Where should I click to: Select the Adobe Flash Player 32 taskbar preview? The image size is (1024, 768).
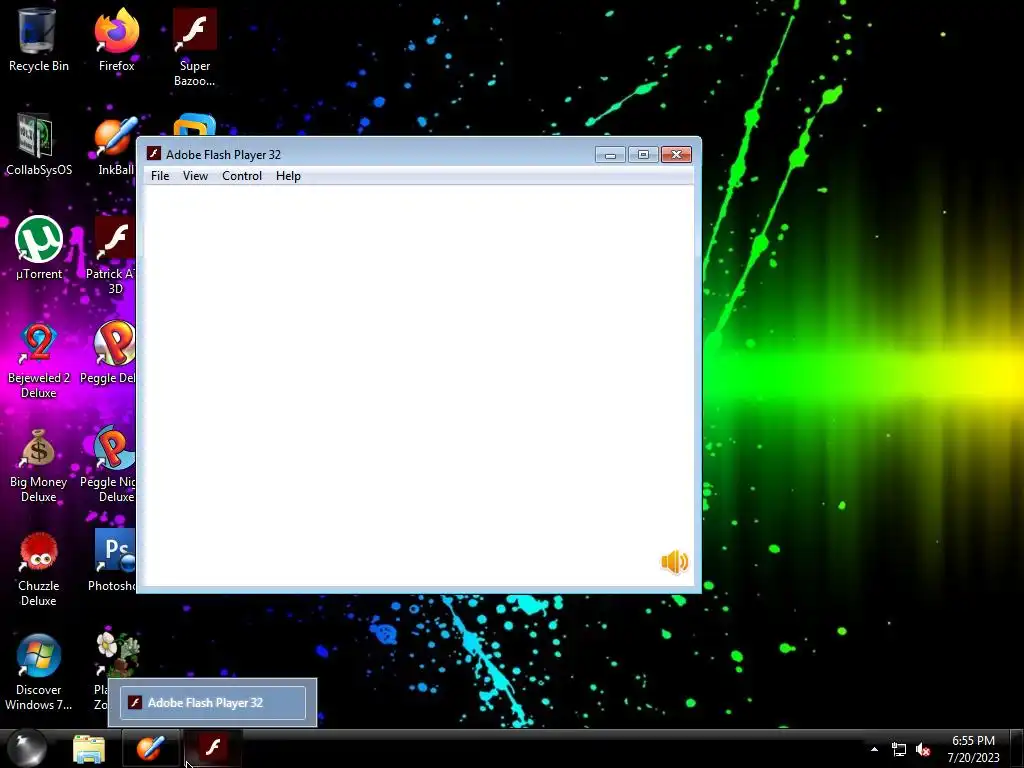coord(213,703)
